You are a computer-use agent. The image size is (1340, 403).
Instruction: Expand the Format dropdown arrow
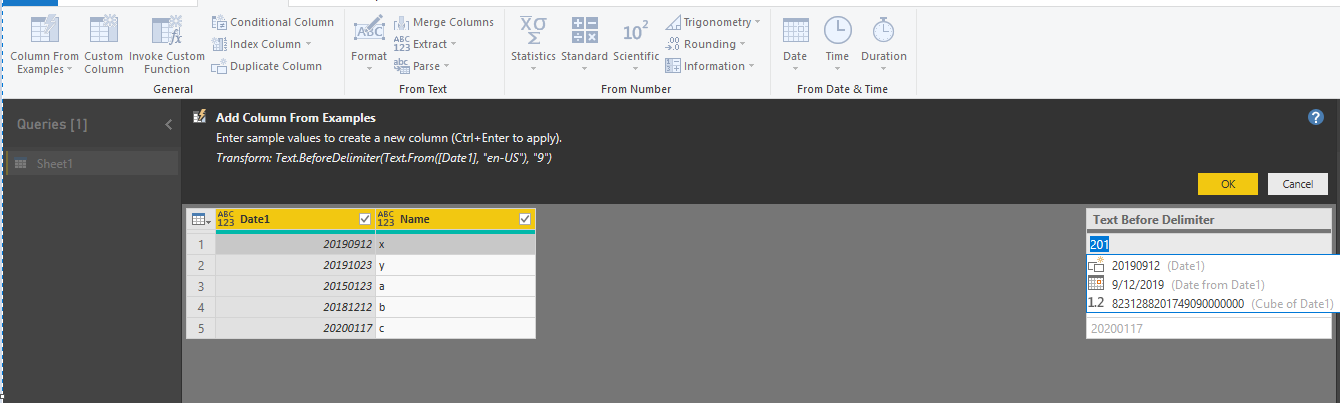369,70
